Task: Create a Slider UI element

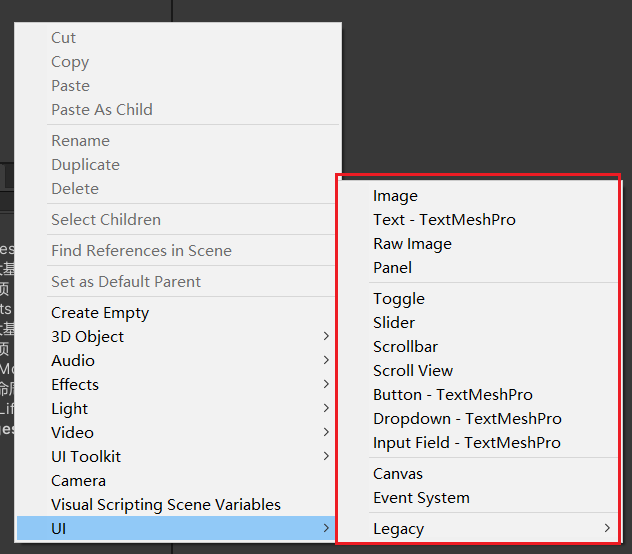Action: (x=478, y=323)
